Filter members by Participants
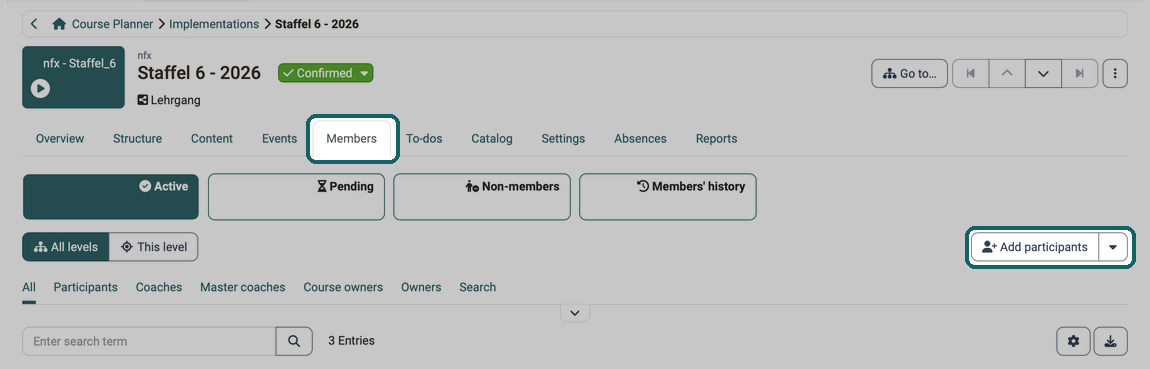Image resolution: width=1150 pixels, height=369 pixels. tap(86, 288)
